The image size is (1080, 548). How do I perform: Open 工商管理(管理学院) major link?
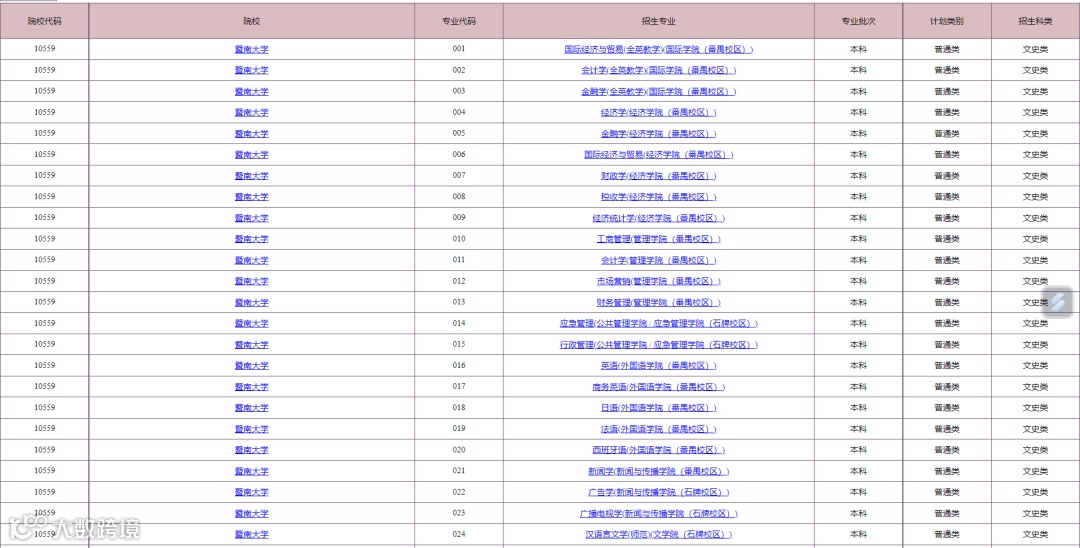coord(658,239)
